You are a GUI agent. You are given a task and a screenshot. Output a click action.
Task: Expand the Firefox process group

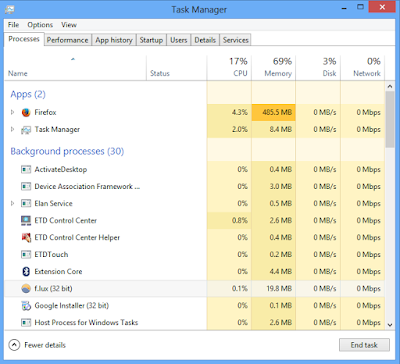(13, 112)
